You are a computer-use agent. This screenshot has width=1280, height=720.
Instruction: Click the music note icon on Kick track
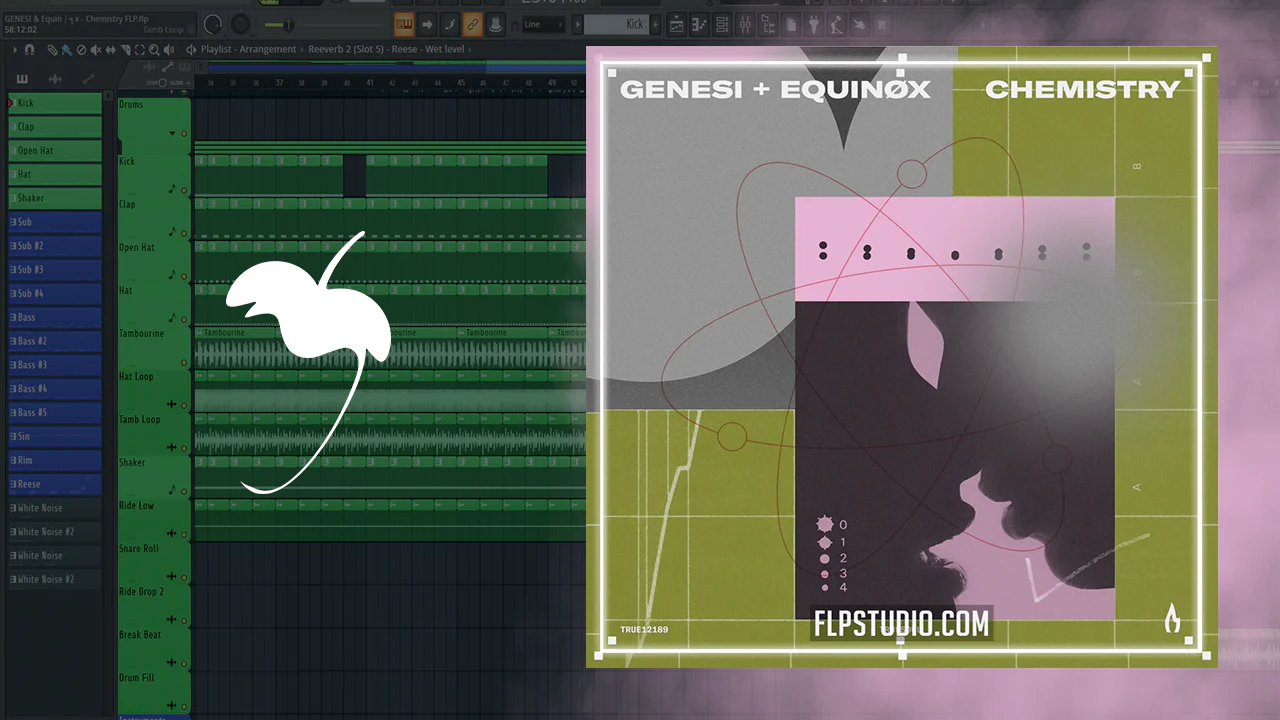pyautogui.click(x=172, y=188)
